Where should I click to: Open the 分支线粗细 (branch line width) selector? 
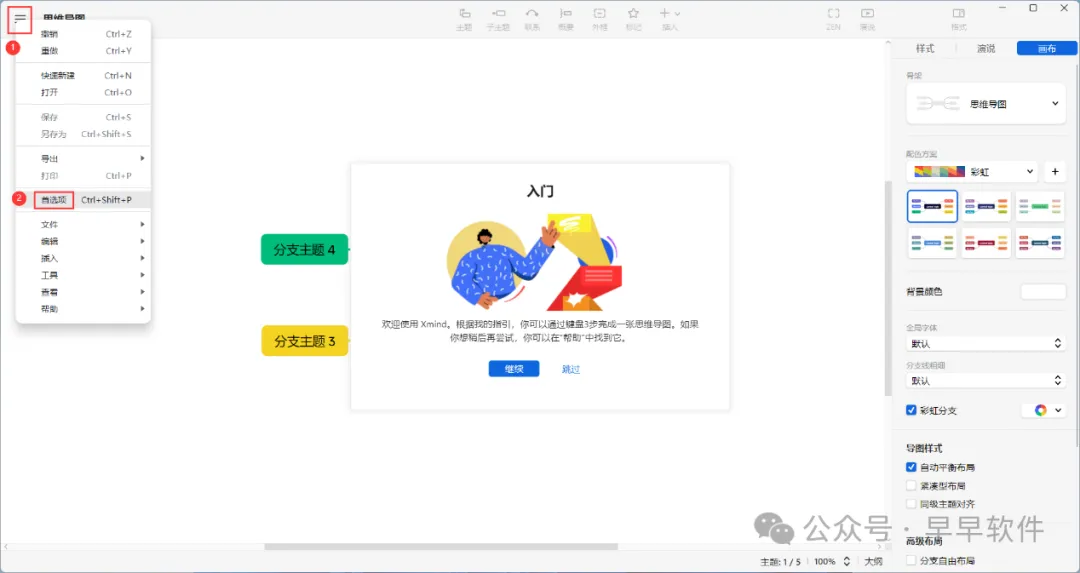click(986, 380)
